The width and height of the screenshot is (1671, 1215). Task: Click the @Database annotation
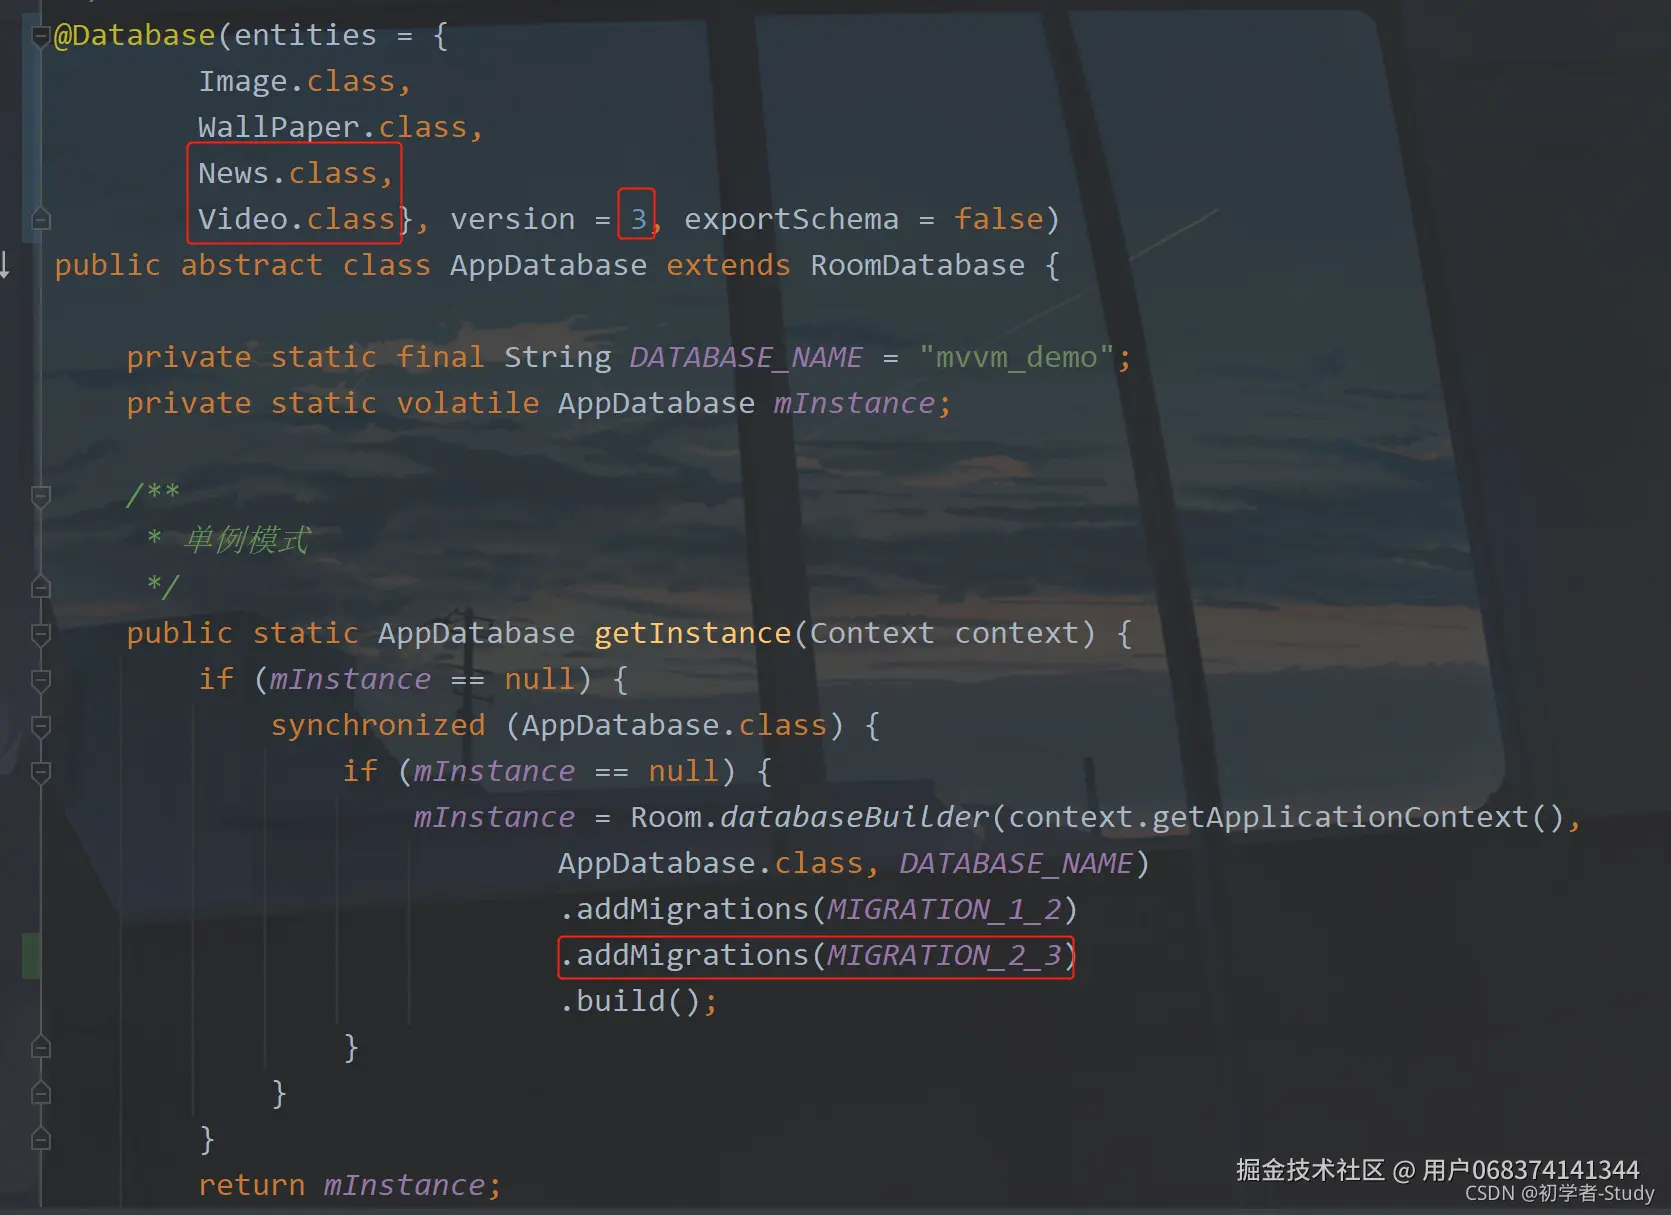[x=134, y=35]
